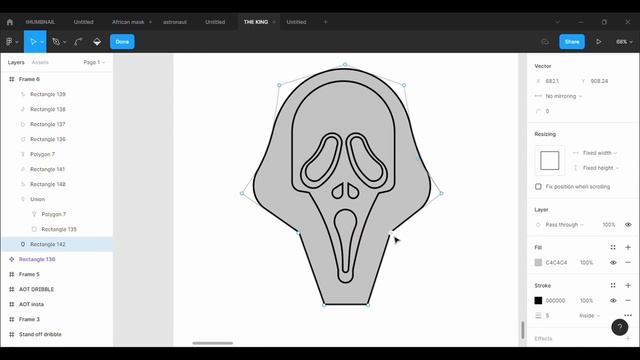Screen dimensions: 640x360
Task: Enable Fix position when scrolling checkbox
Action: [538, 187]
